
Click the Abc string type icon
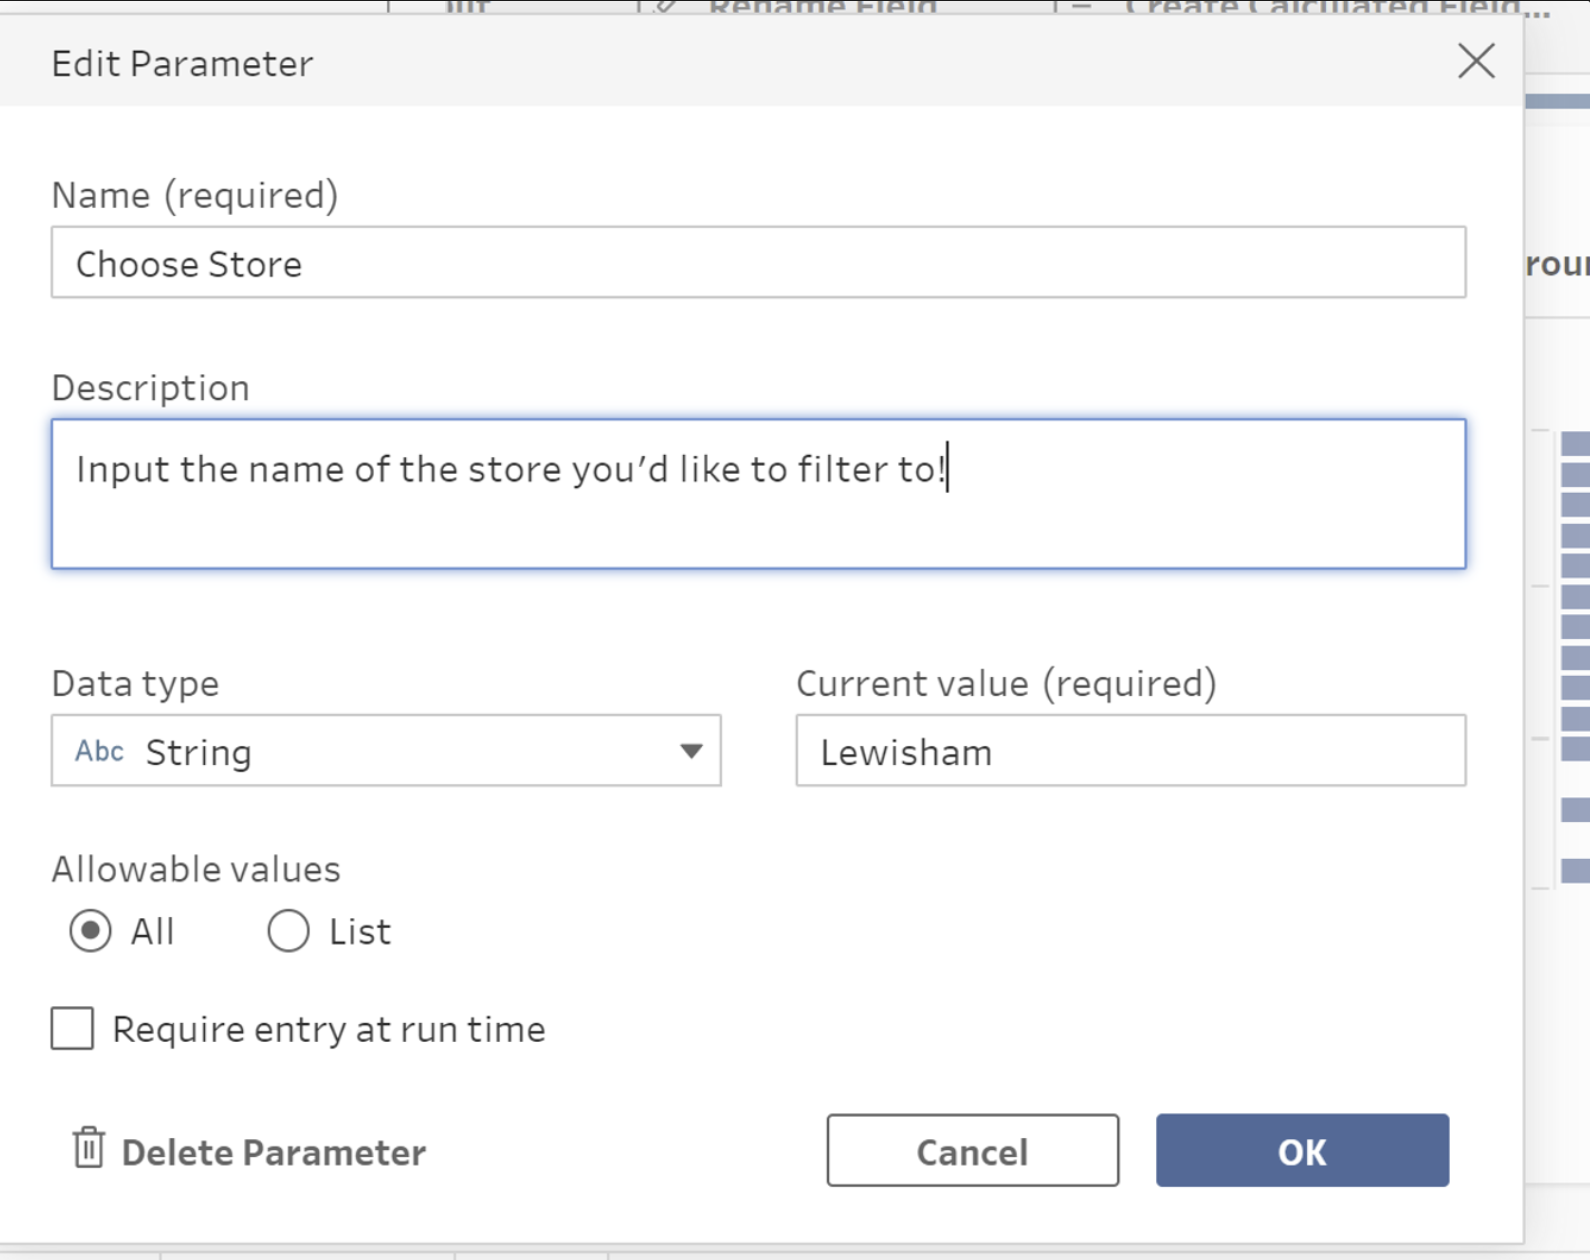100,751
